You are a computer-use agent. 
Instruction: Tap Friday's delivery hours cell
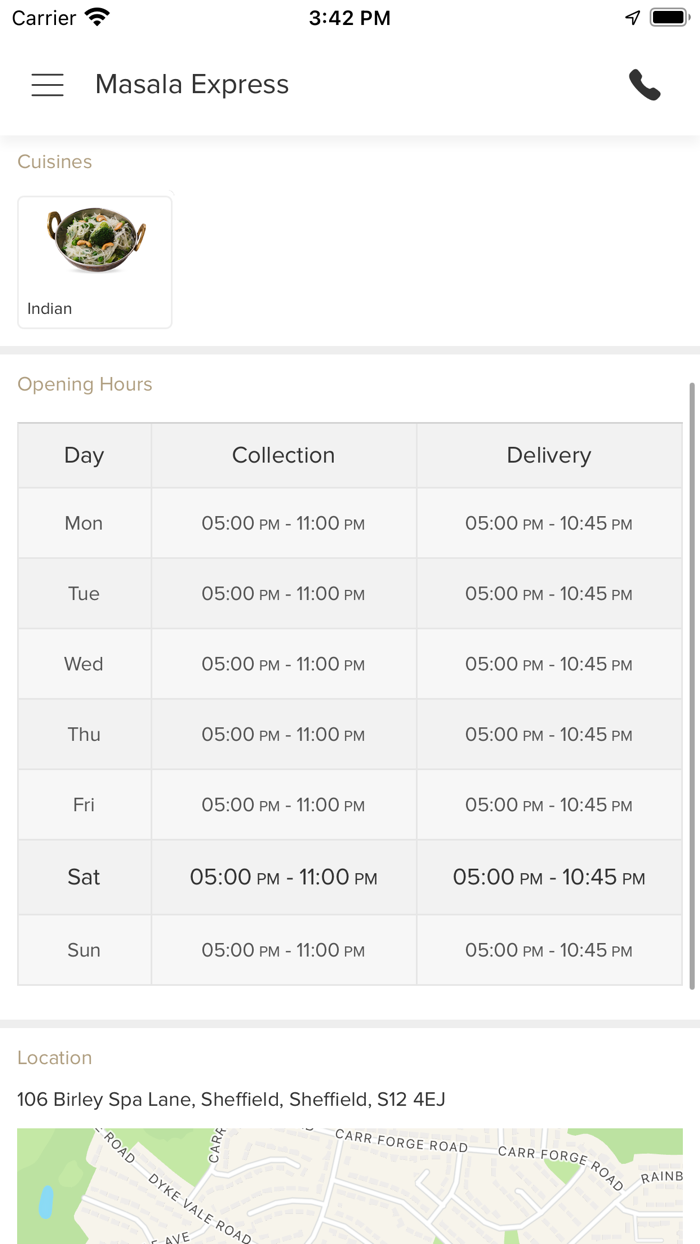pyautogui.click(x=549, y=805)
